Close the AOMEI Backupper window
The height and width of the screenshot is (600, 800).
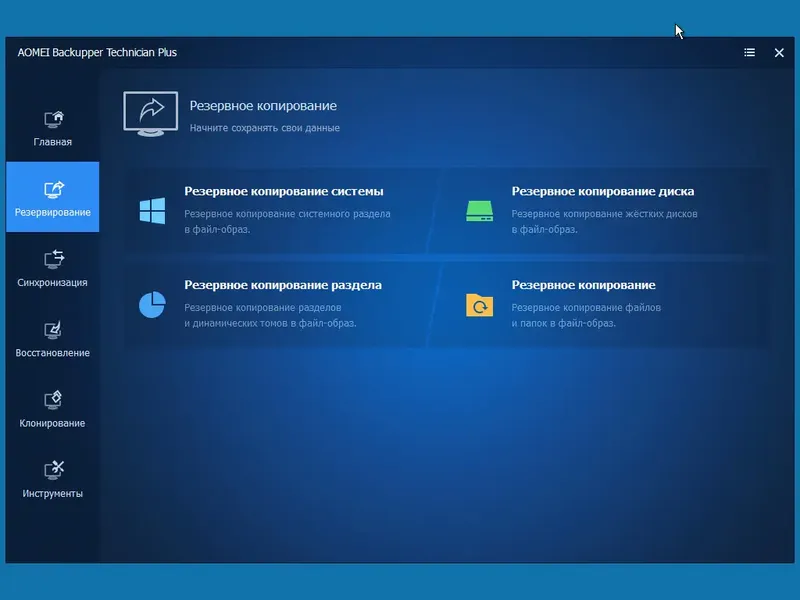(779, 53)
